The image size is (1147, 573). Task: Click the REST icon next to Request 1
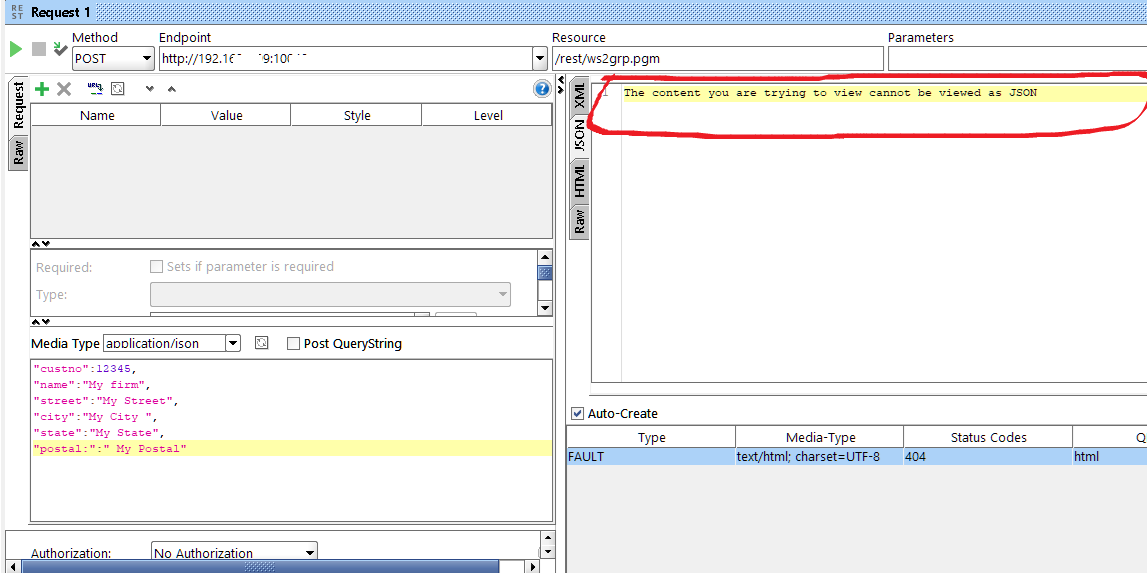click(x=17, y=12)
